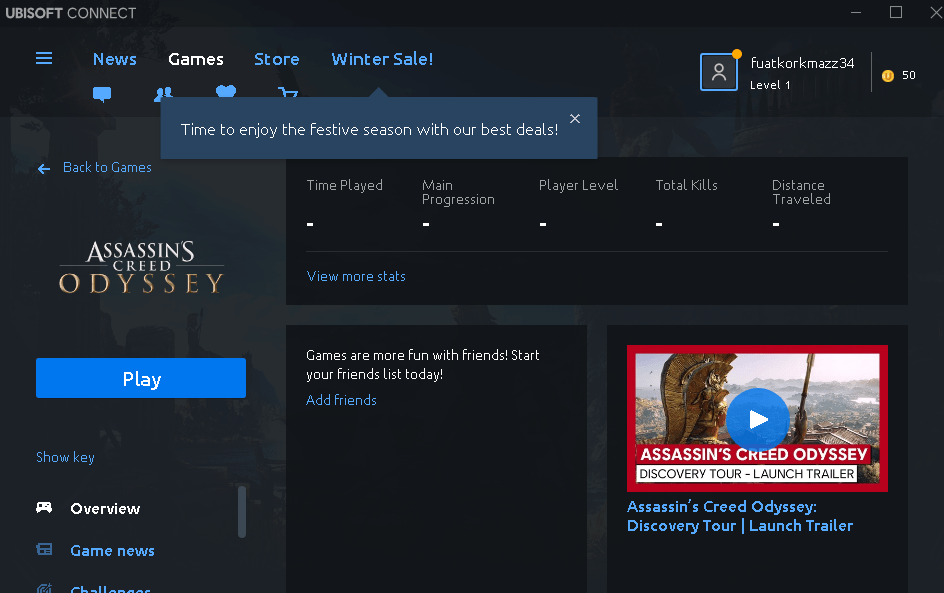Click the Game news newspaper icon
Image resolution: width=944 pixels, height=593 pixels.
point(44,550)
